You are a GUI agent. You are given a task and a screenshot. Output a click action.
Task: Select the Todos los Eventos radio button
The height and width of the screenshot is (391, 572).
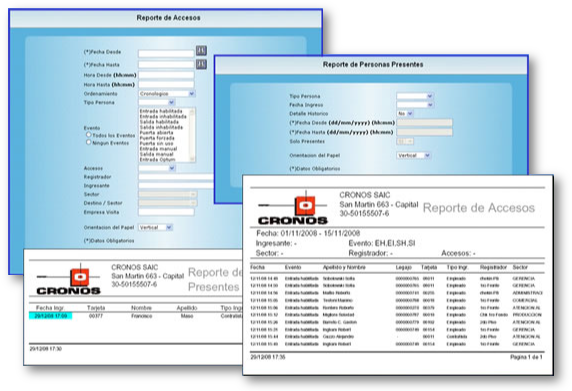(88, 135)
